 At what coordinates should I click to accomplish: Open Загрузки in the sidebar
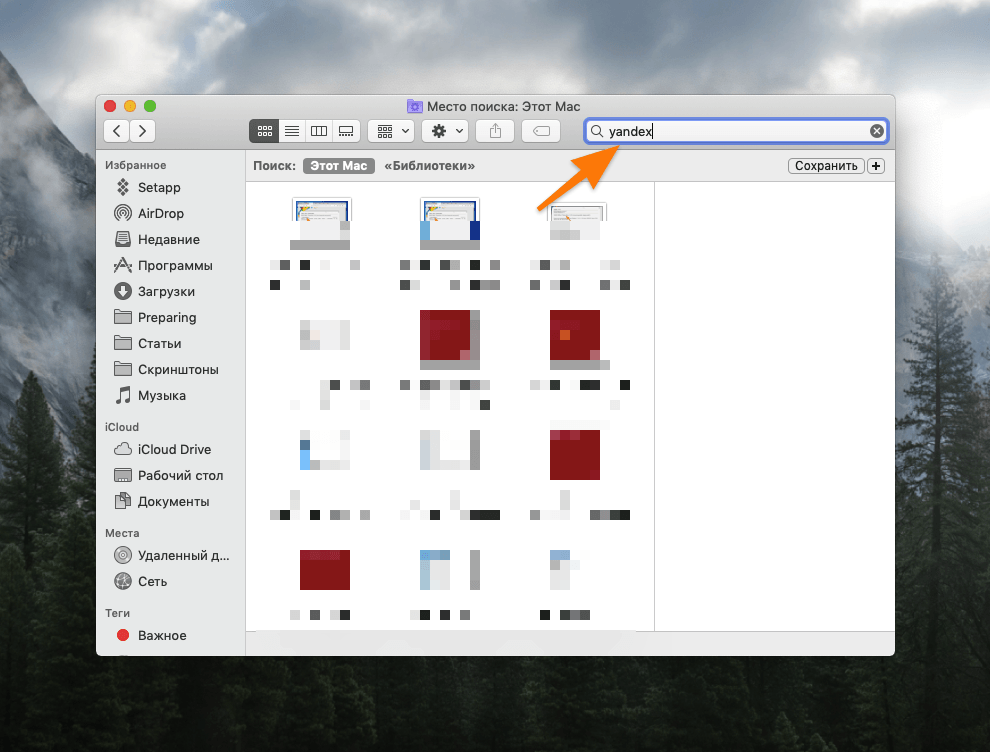[166, 292]
